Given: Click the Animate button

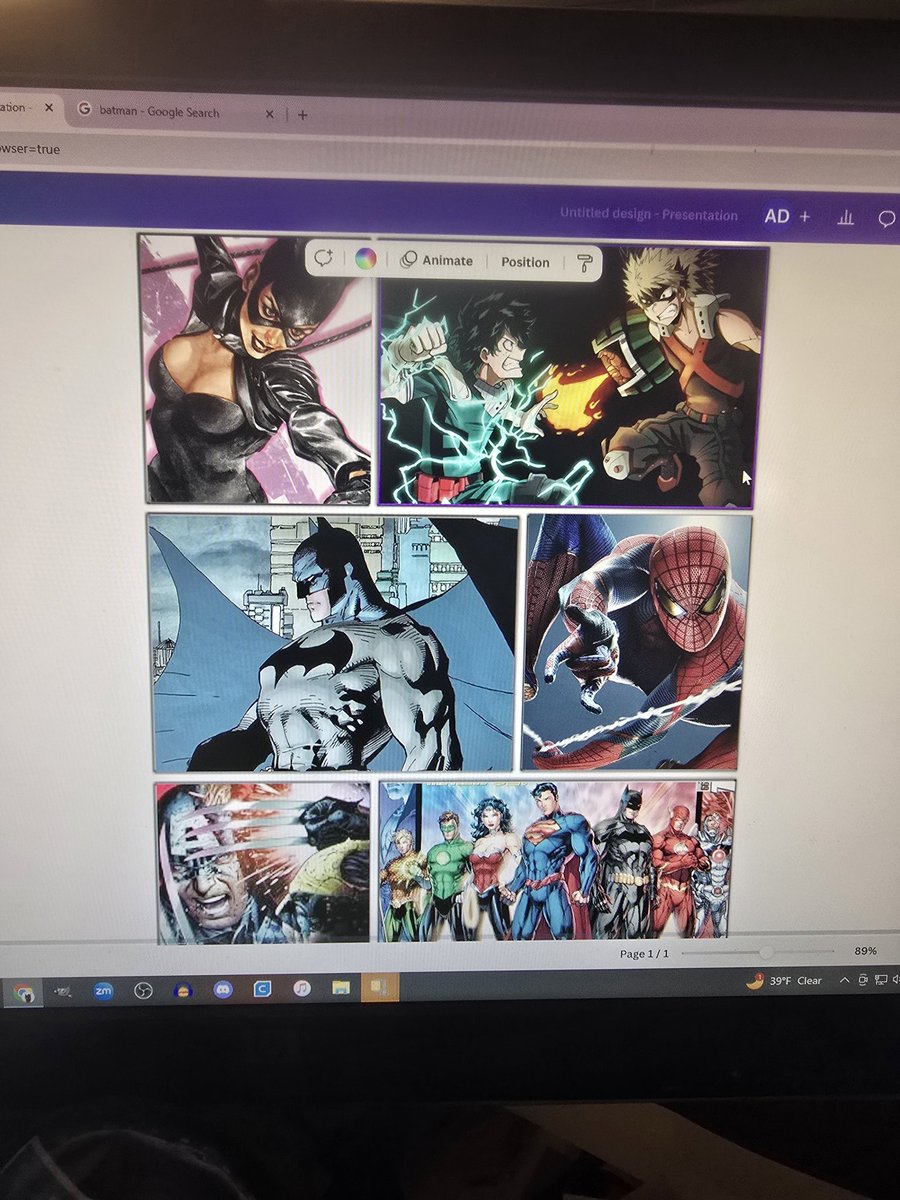Looking at the screenshot, I should (436, 260).
